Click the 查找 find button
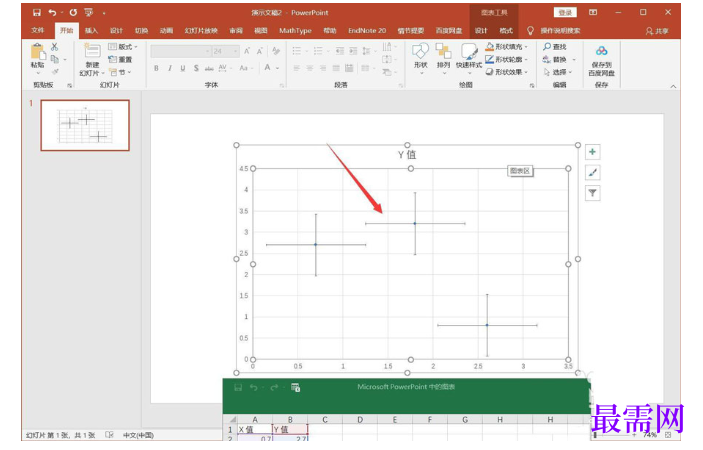The height and width of the screenshot is (450, 703). coord(555,47)
